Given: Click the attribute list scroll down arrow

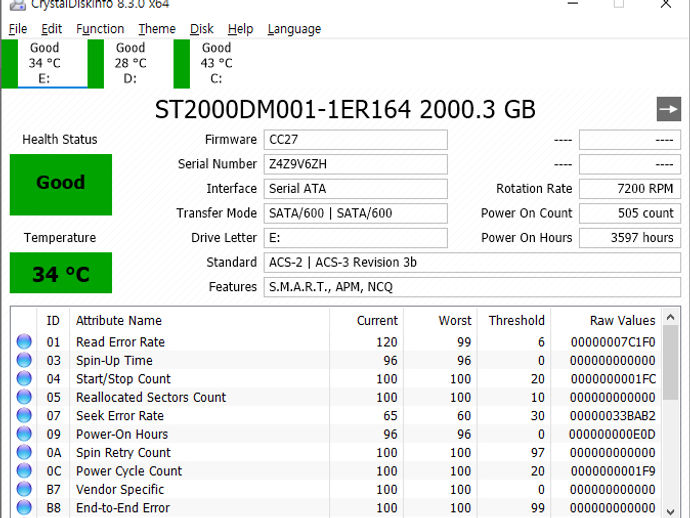Looking at the screenshot, I should [671, 511].
